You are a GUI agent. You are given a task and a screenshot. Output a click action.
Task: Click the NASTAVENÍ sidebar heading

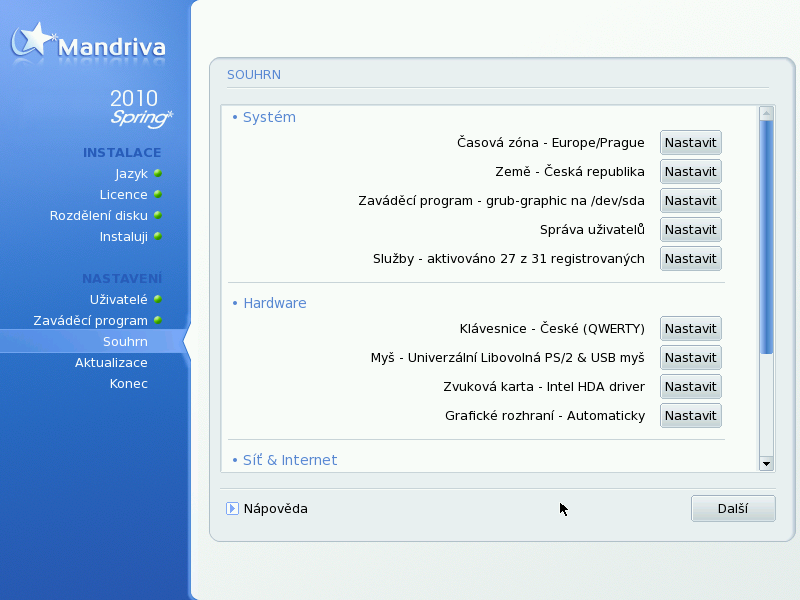pos(122,279)
